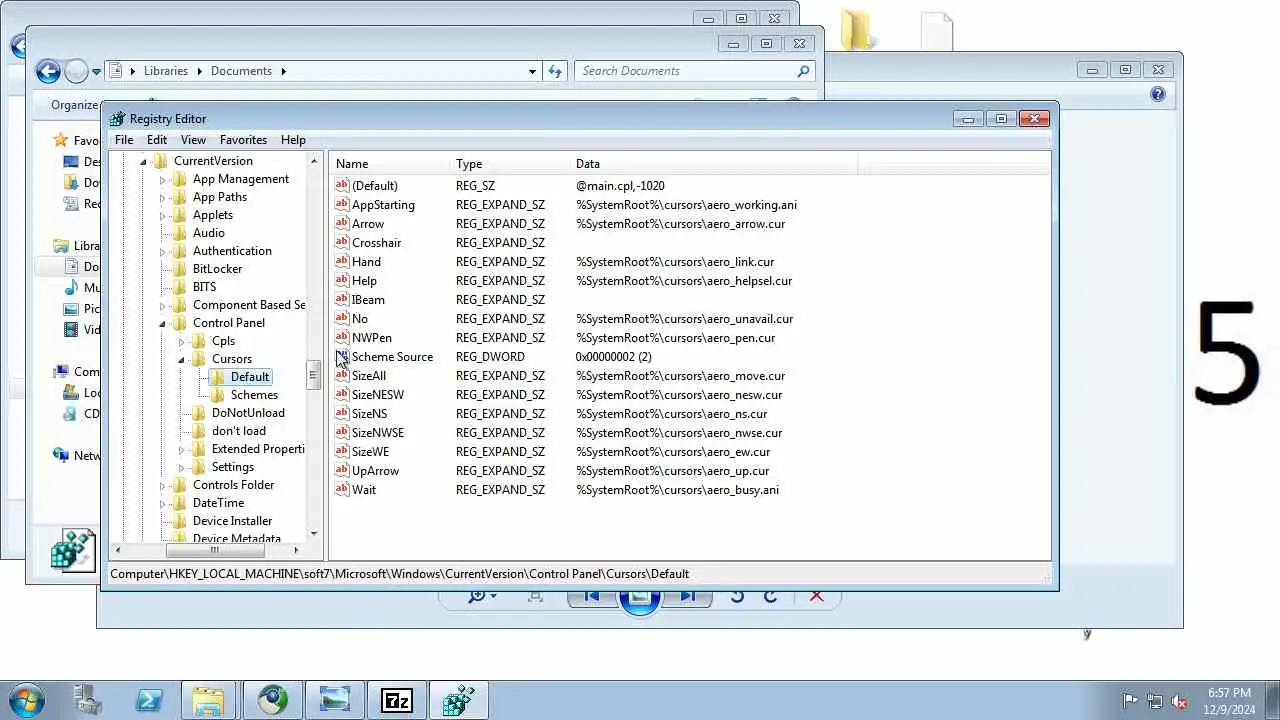1280x720 pixels.
Task: Click the Crosshair value string icon
Action: (342, 243)
